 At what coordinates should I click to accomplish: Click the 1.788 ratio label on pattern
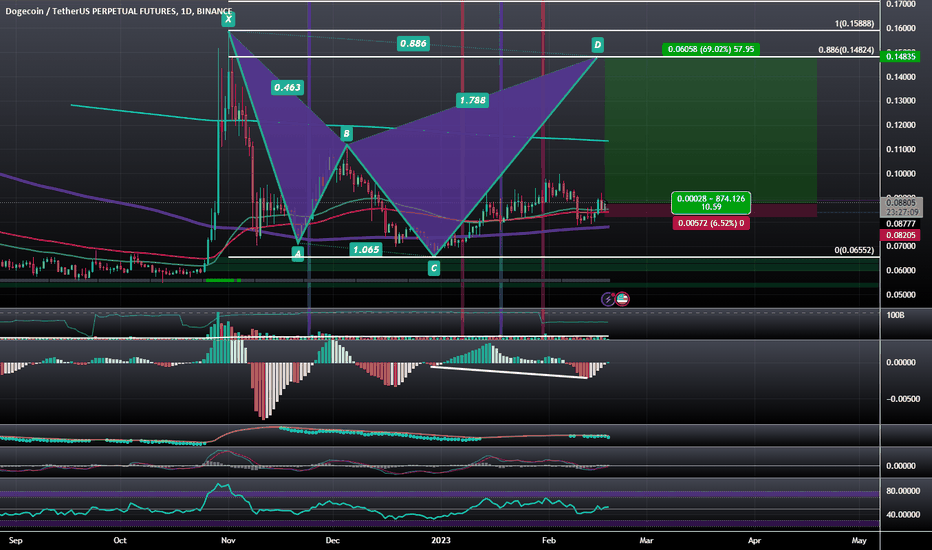tap(473, 100)
